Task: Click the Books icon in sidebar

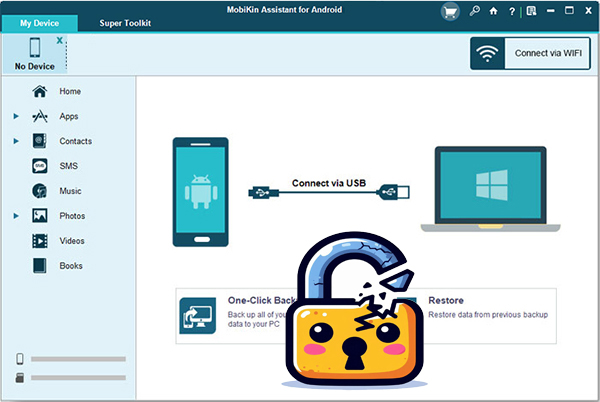Action: 40,266
